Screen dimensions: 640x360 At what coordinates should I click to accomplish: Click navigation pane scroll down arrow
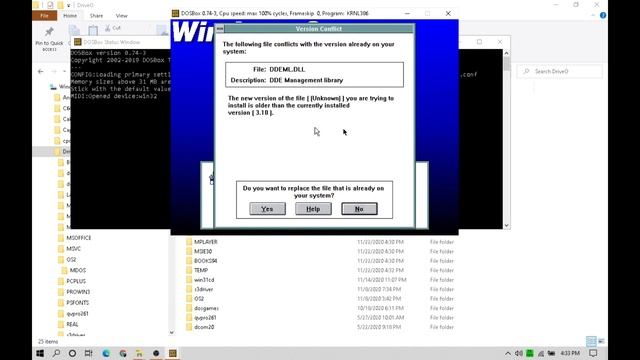point(172,332)
